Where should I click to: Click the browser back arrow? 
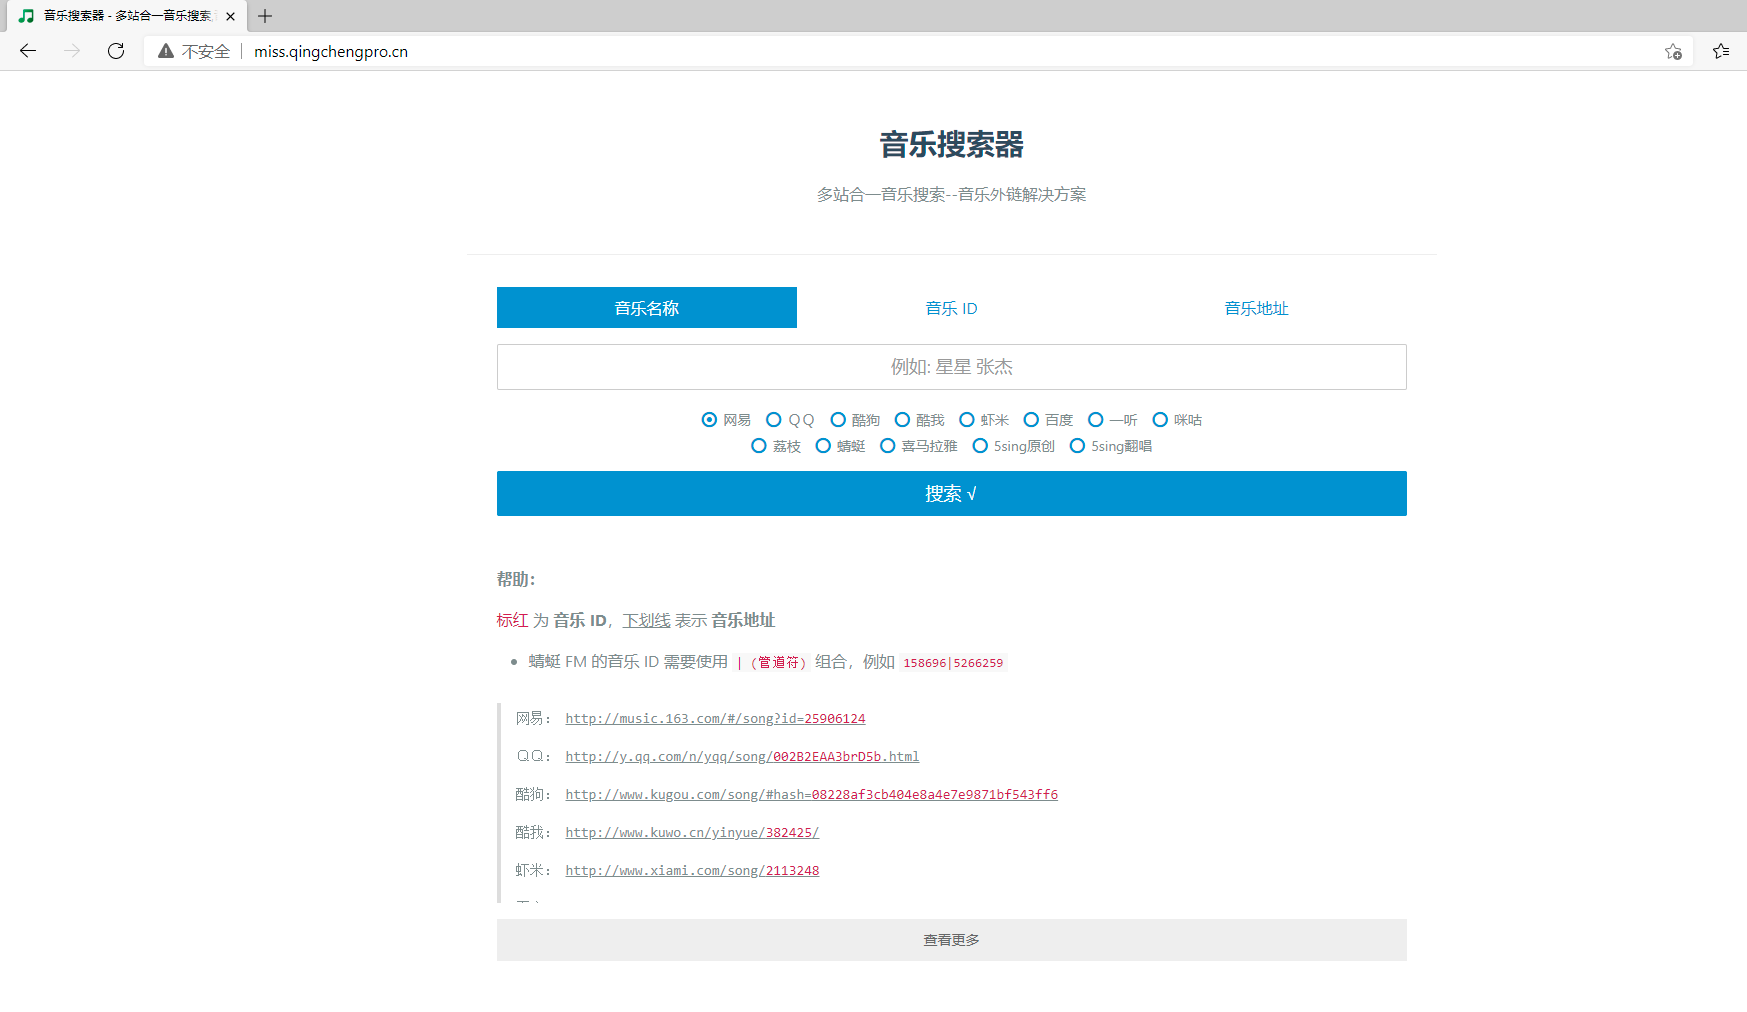tap(28, 51)
